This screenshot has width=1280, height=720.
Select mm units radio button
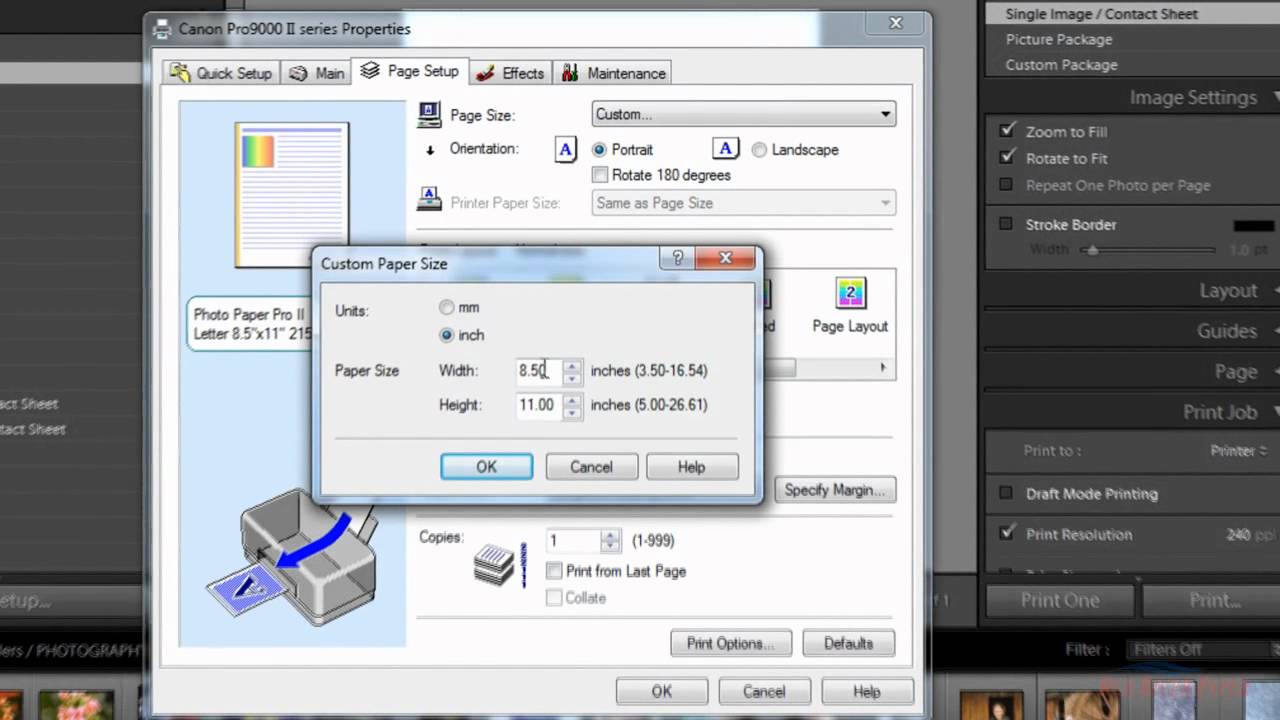tap(447, 308)
